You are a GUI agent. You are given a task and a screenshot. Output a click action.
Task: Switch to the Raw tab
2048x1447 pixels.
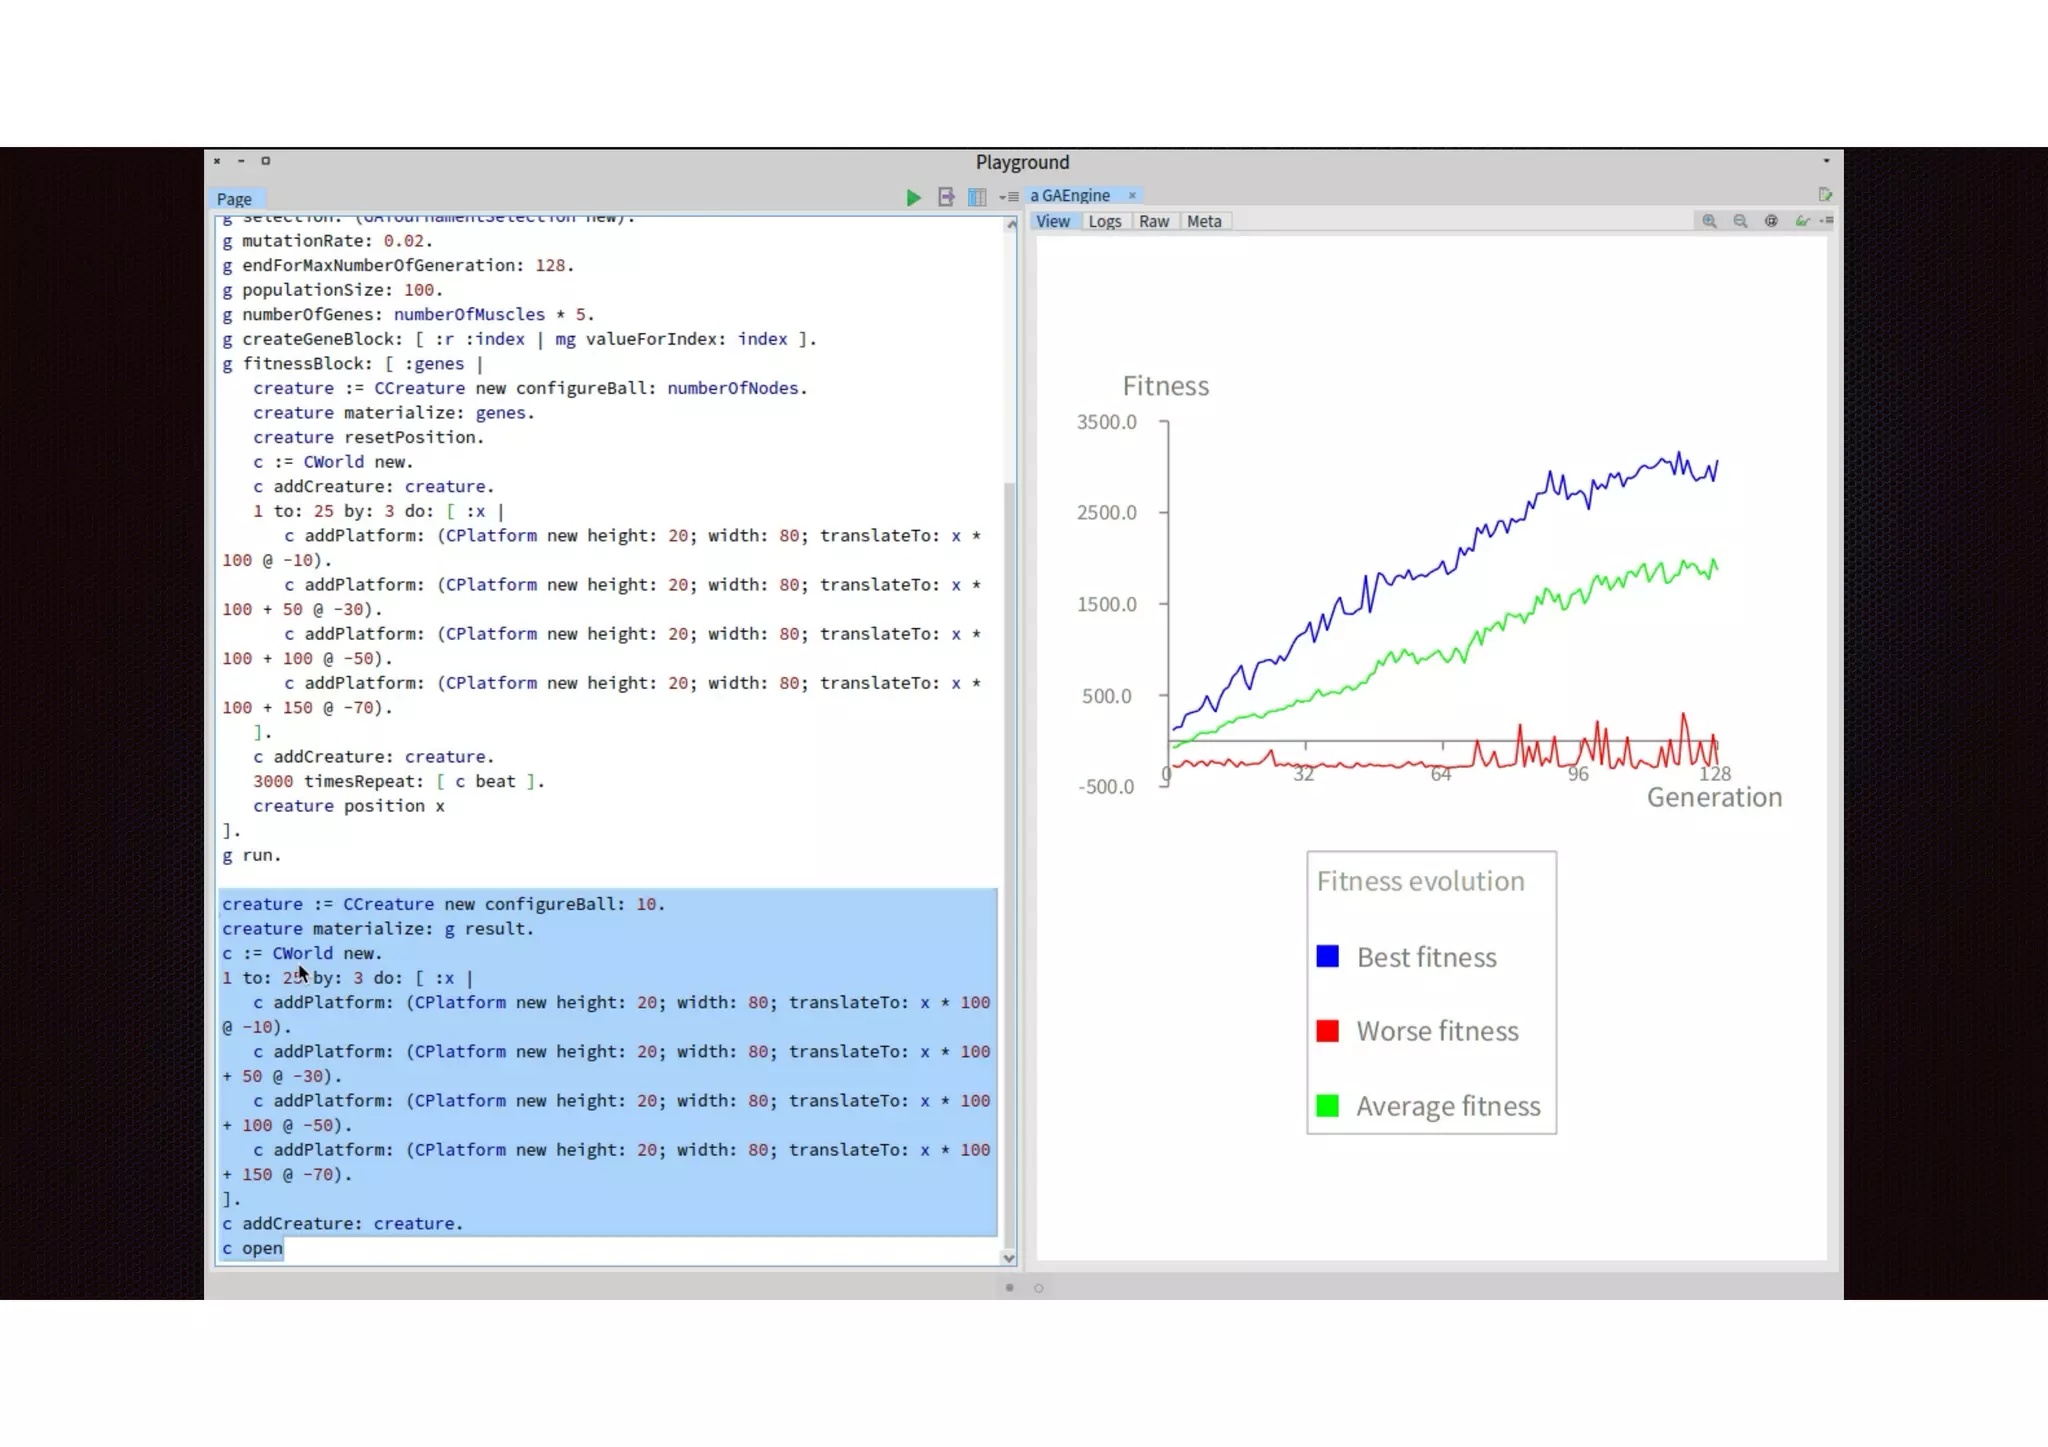1153,222
